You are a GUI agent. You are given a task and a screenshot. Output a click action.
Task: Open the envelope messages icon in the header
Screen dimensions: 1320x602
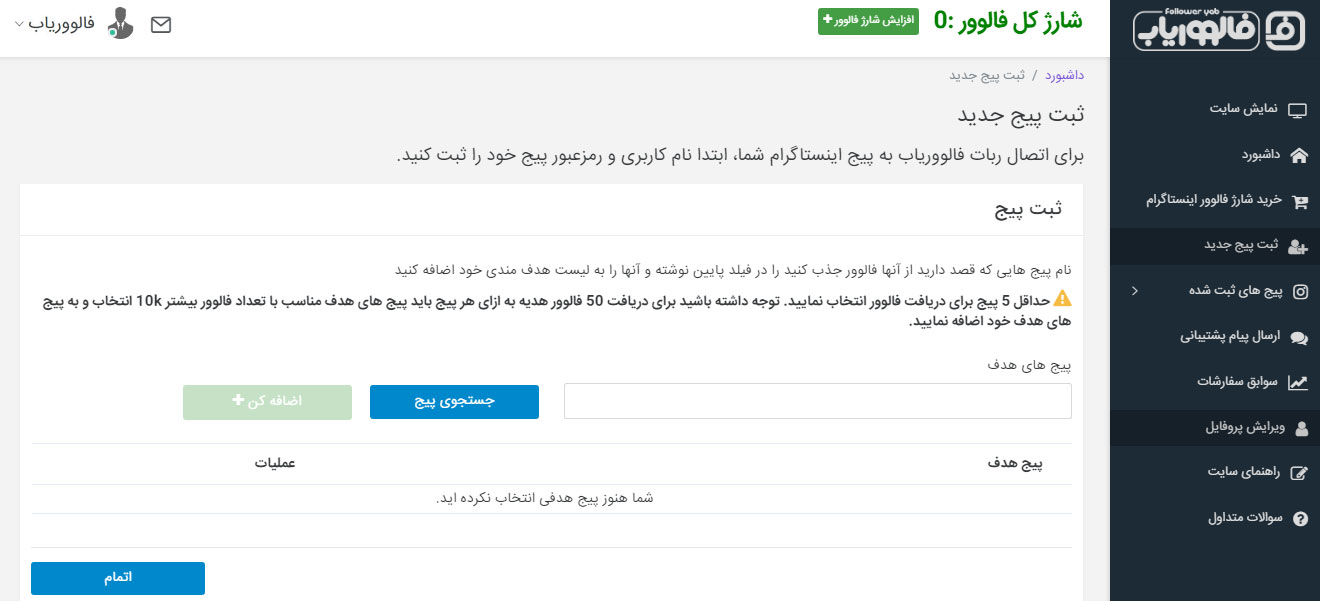pyautogui.click(x=161, y=25)
